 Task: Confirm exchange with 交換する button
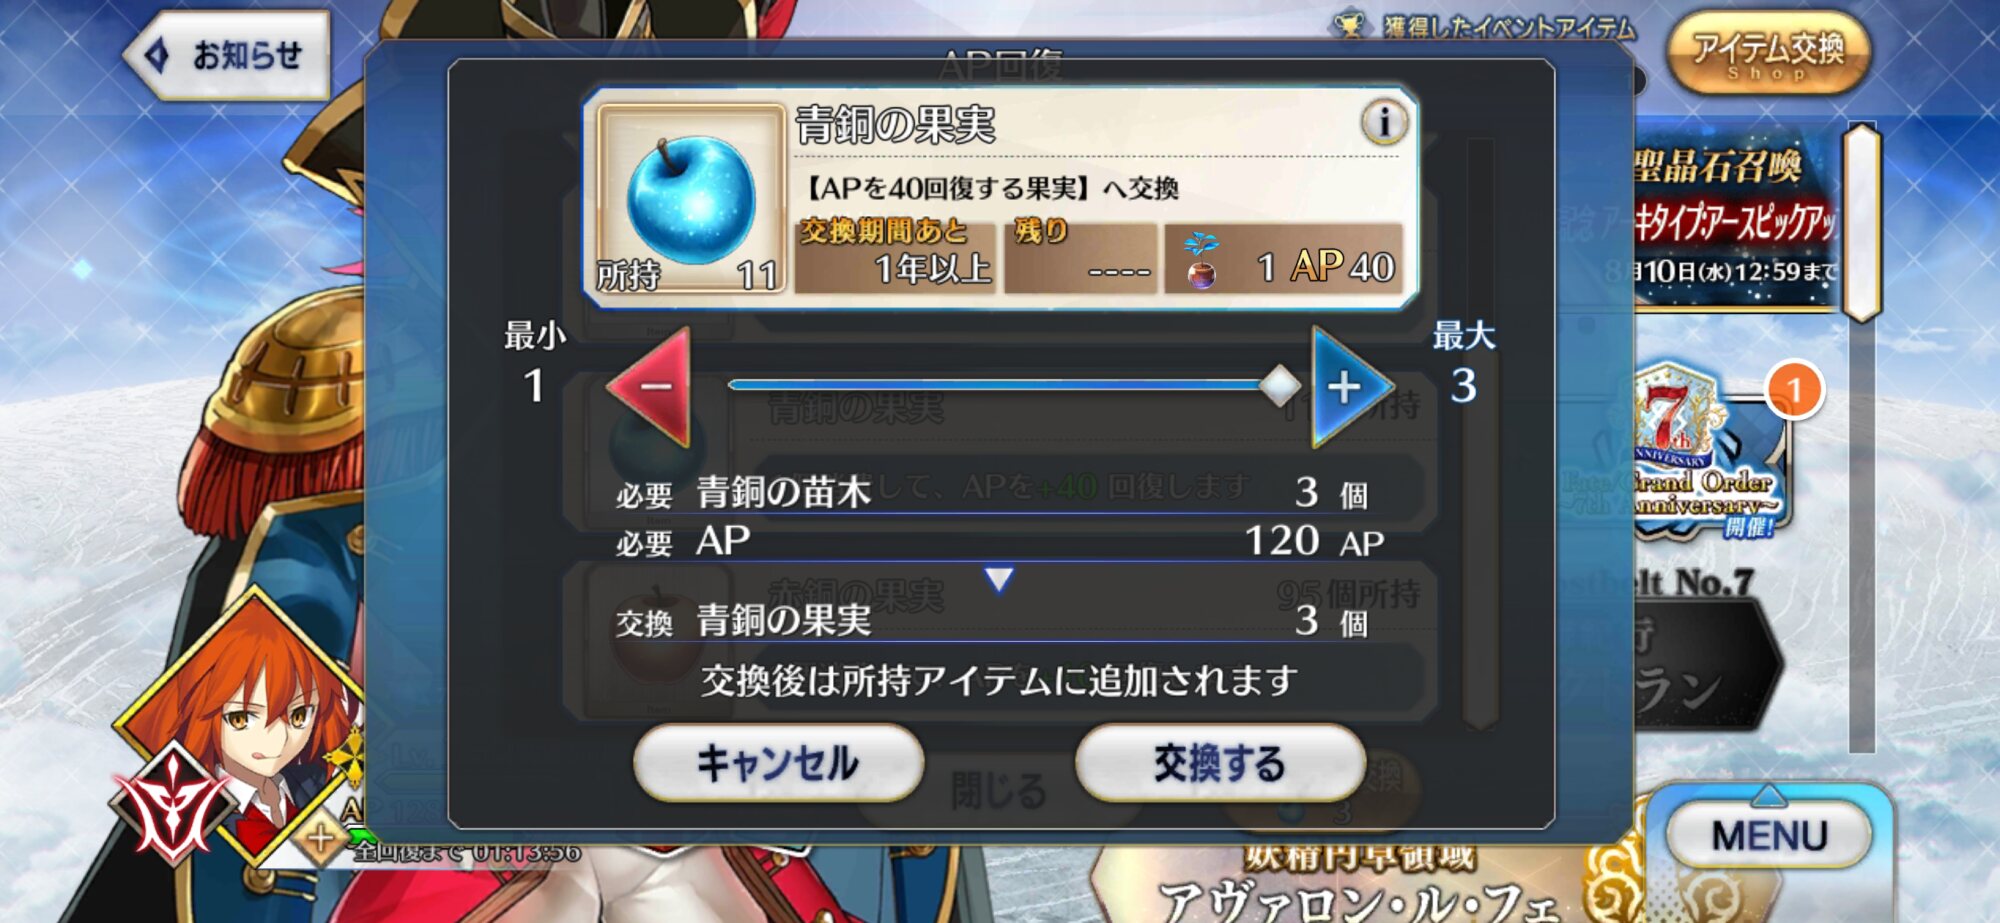1220,762
